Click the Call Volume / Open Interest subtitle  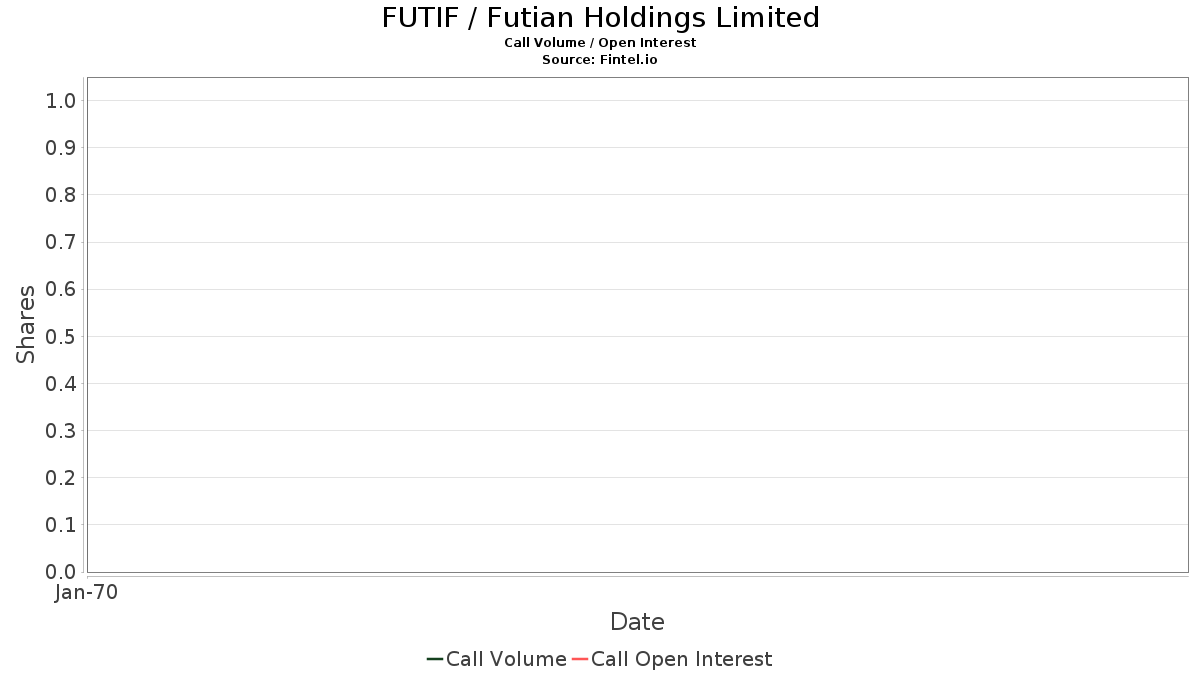[600, 43]
